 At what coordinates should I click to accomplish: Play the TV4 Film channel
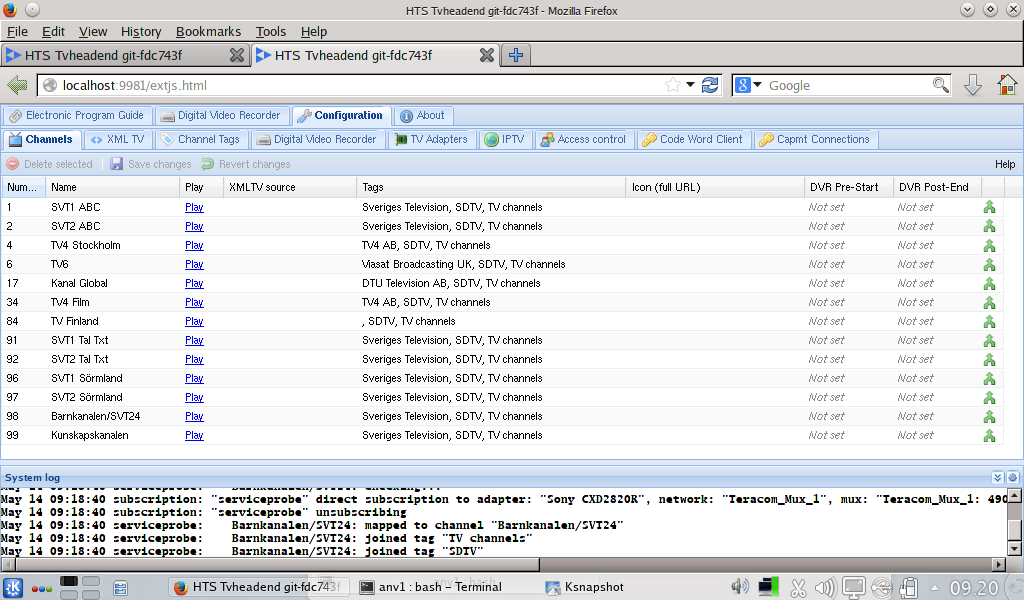(x=194, y=302)
